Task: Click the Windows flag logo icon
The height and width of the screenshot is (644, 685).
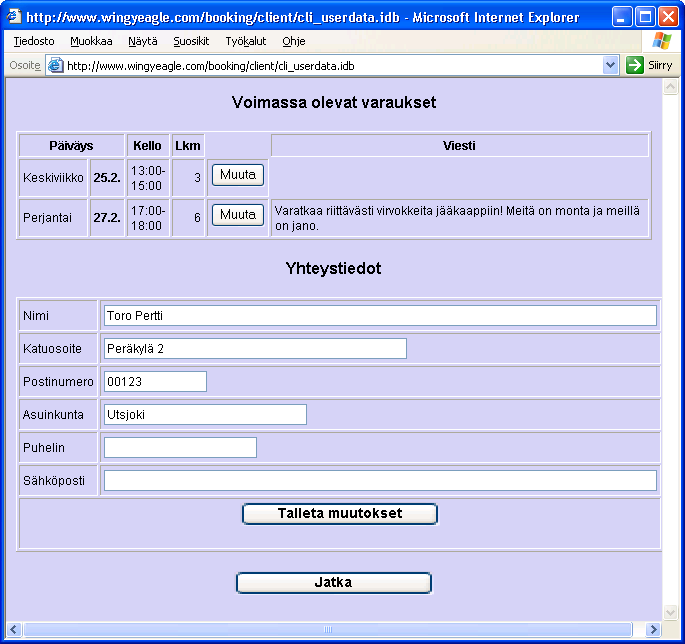Action: pyautogui.click(x=662, y=41)
